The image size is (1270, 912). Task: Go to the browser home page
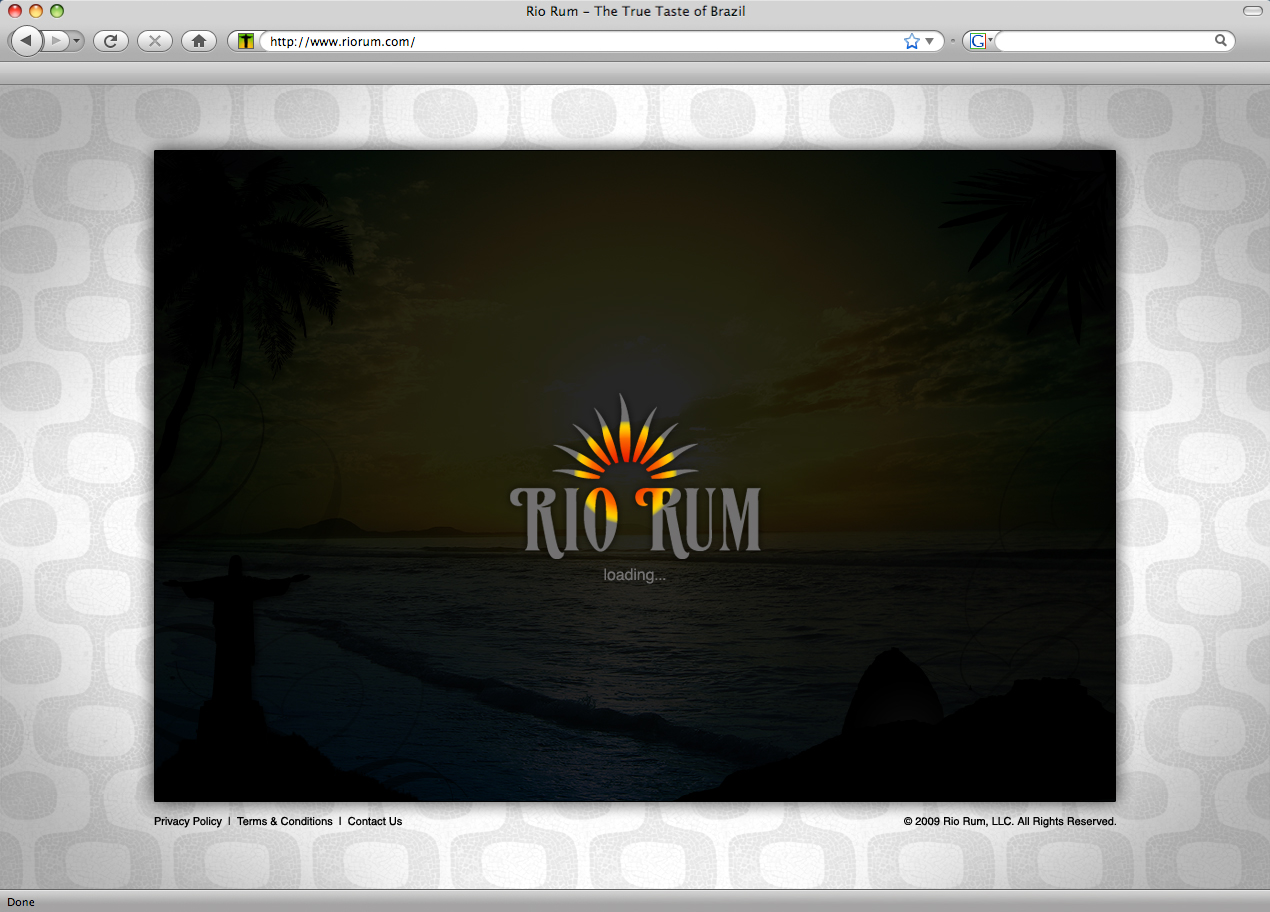(198, 41)
